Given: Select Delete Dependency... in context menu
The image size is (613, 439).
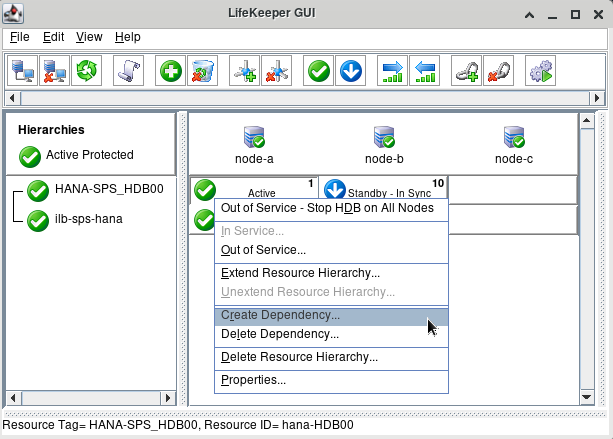Looking at the screenshot, I should pos(331,334).
